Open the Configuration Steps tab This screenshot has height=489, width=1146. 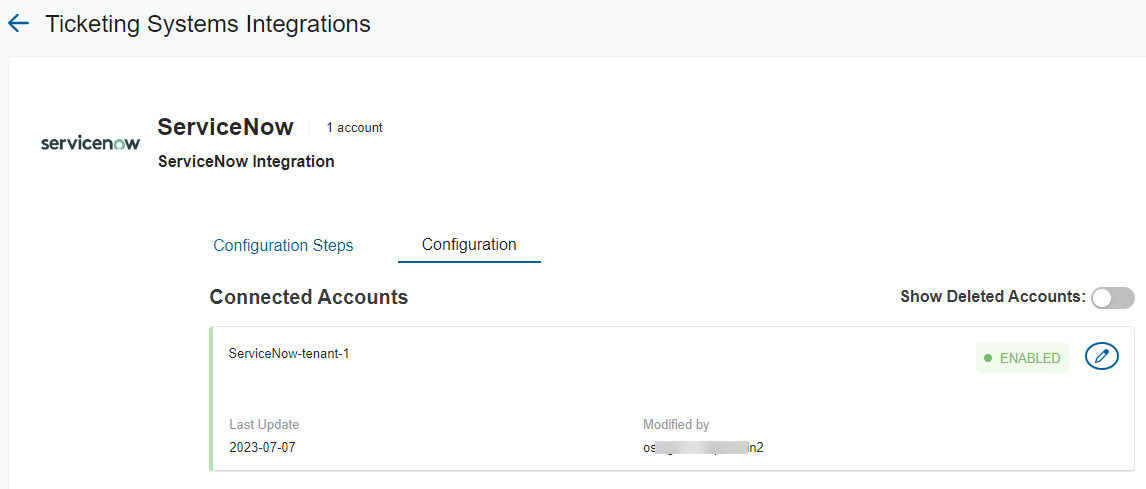point(283,246)
